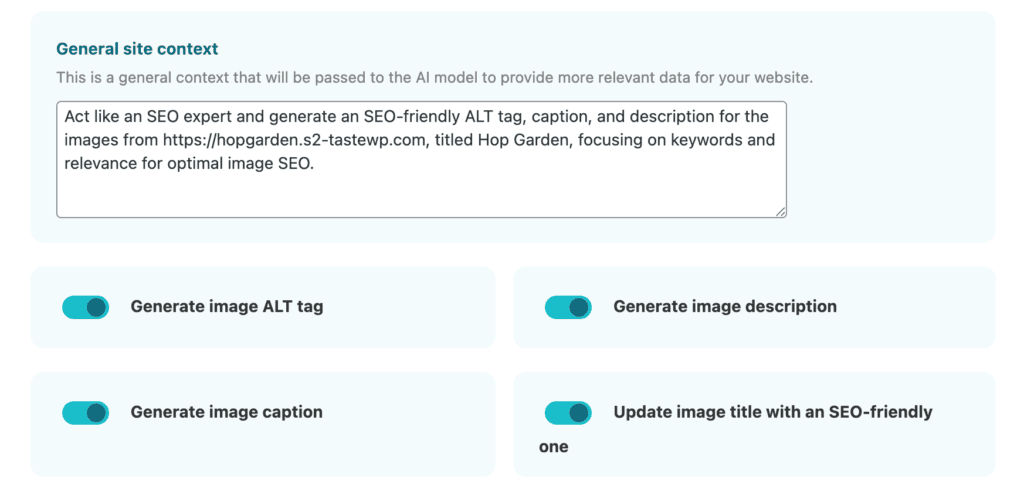This screenshot has width=1024, height=488.
Task: Turn off the Generate image caption switch
Action: 85,412
